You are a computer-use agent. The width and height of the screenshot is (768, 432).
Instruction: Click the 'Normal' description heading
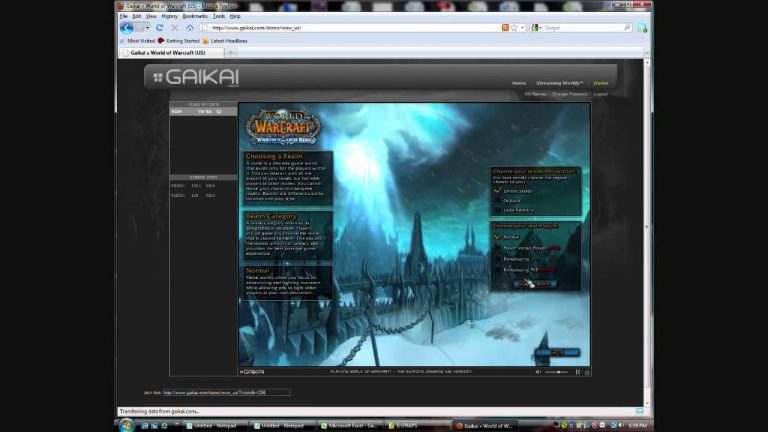click(258, 270)
